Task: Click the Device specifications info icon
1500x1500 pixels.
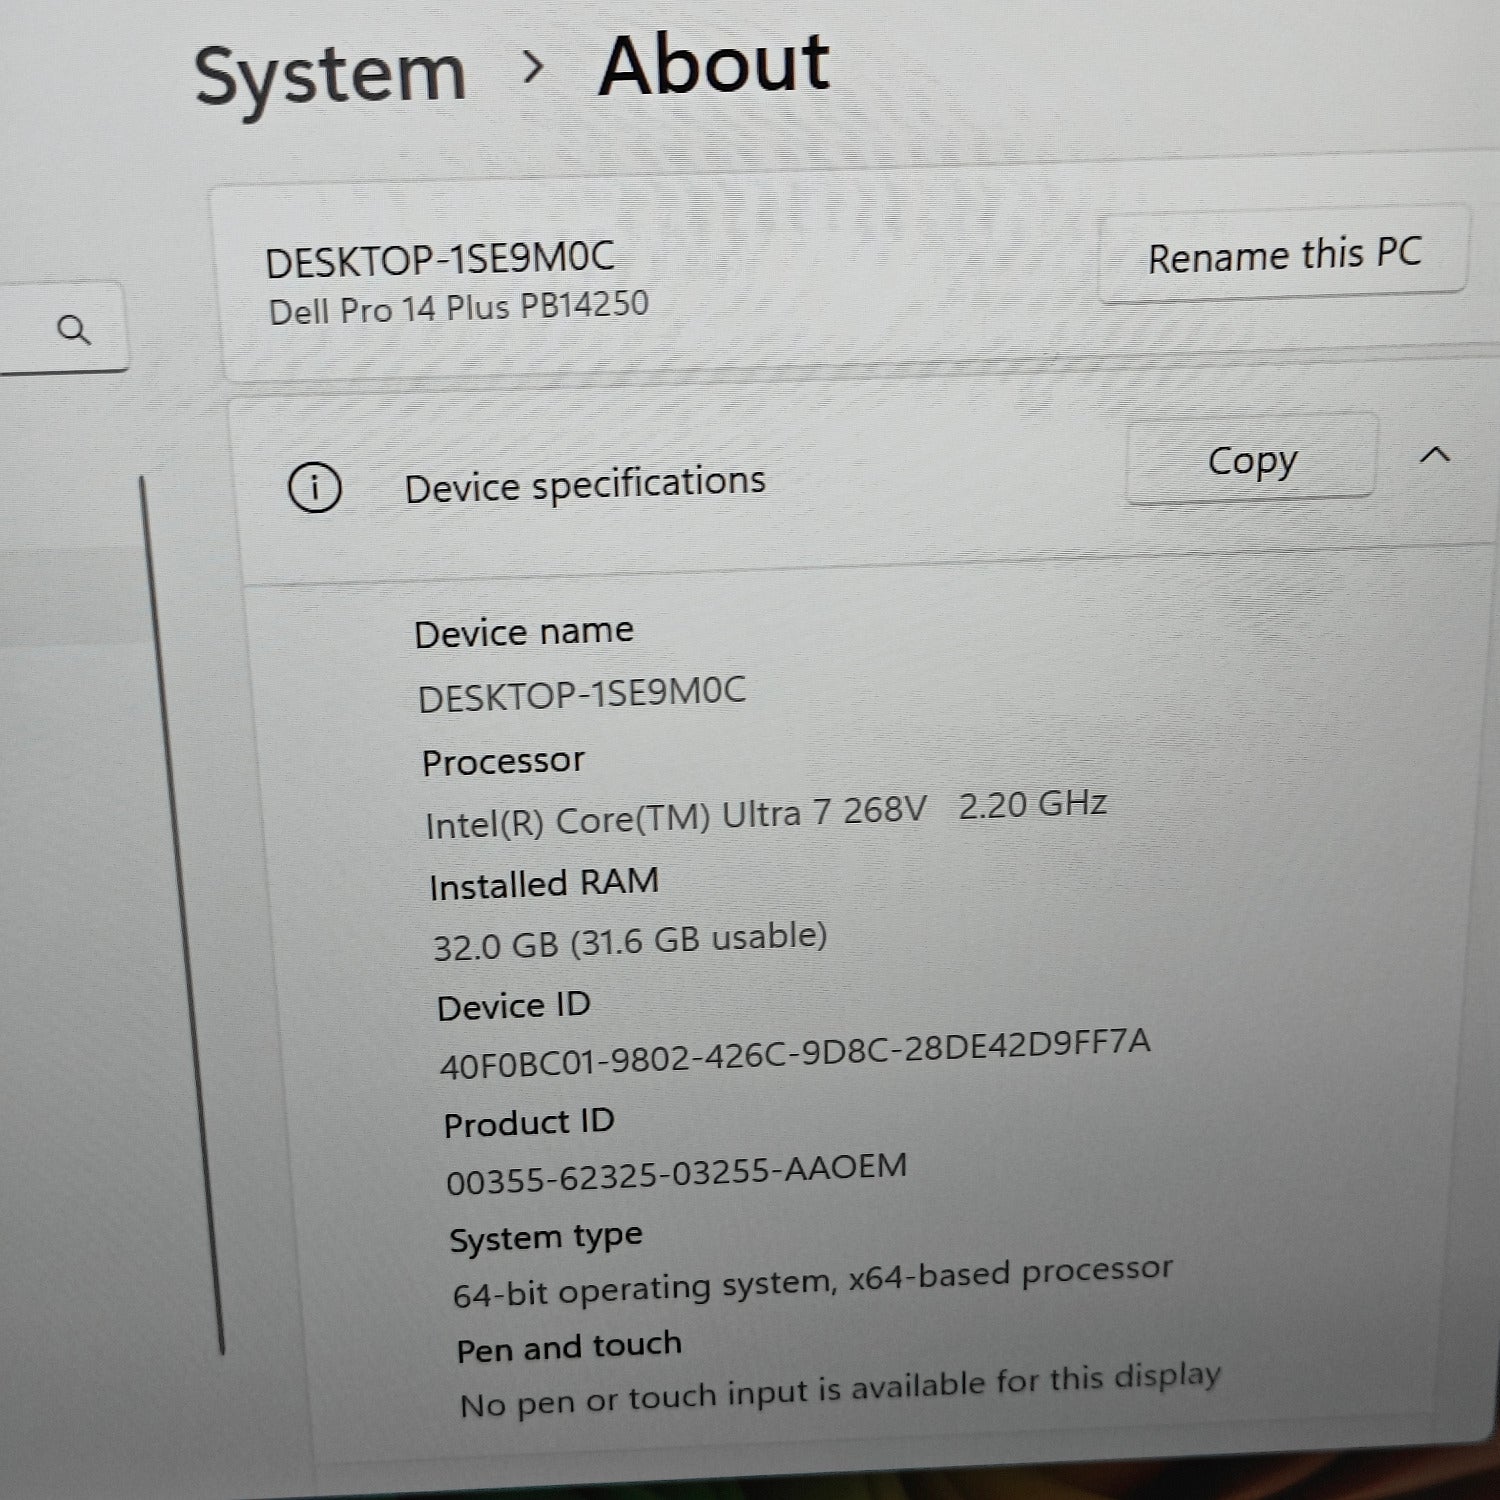Action: pos(315,489)
